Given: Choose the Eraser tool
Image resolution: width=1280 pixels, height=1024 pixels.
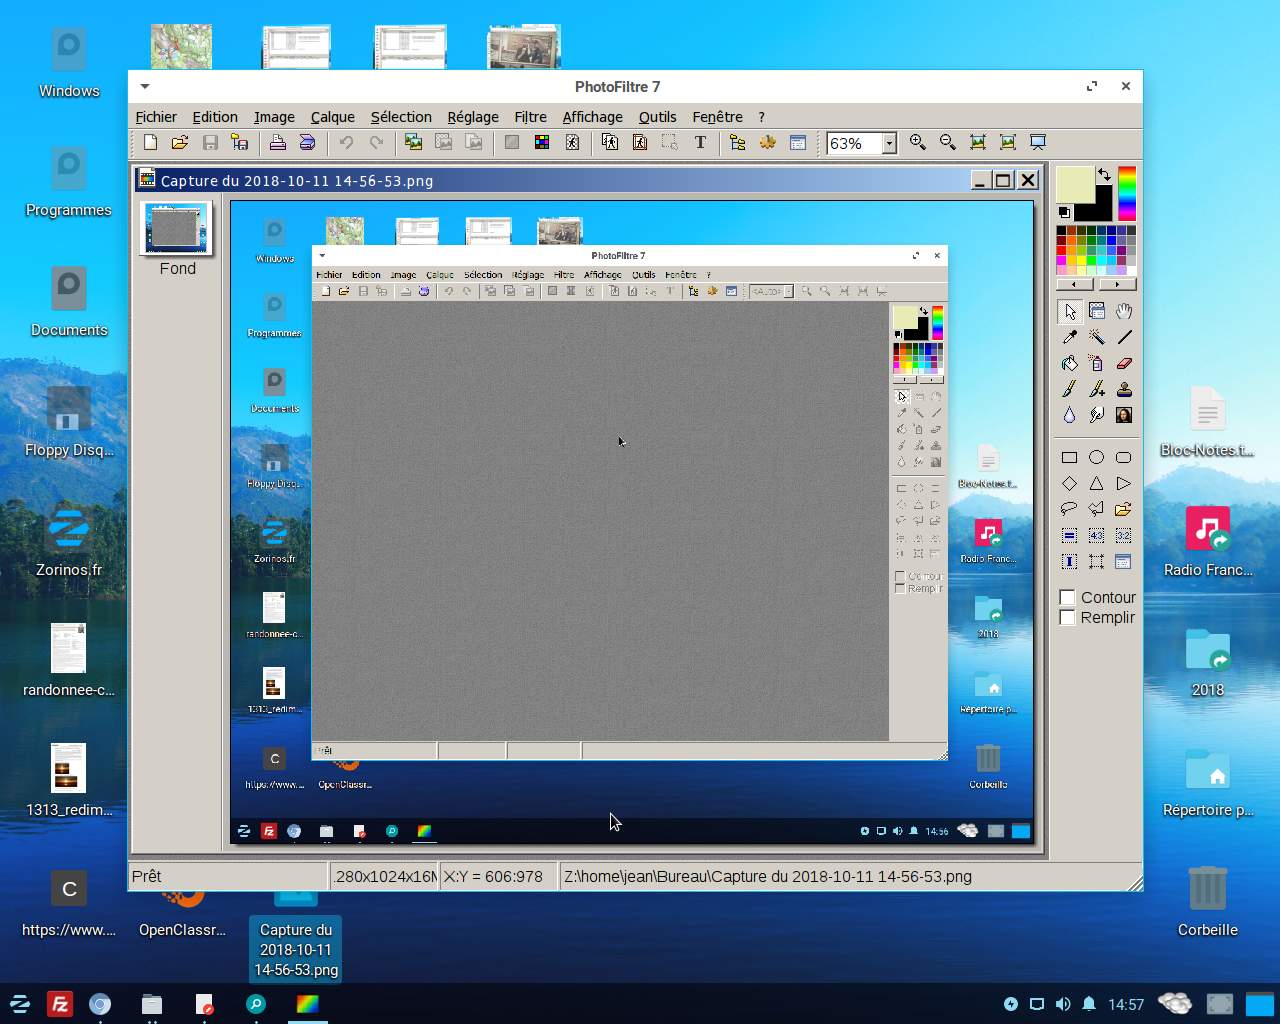Looking at the screenshot, I should 1124,363.
